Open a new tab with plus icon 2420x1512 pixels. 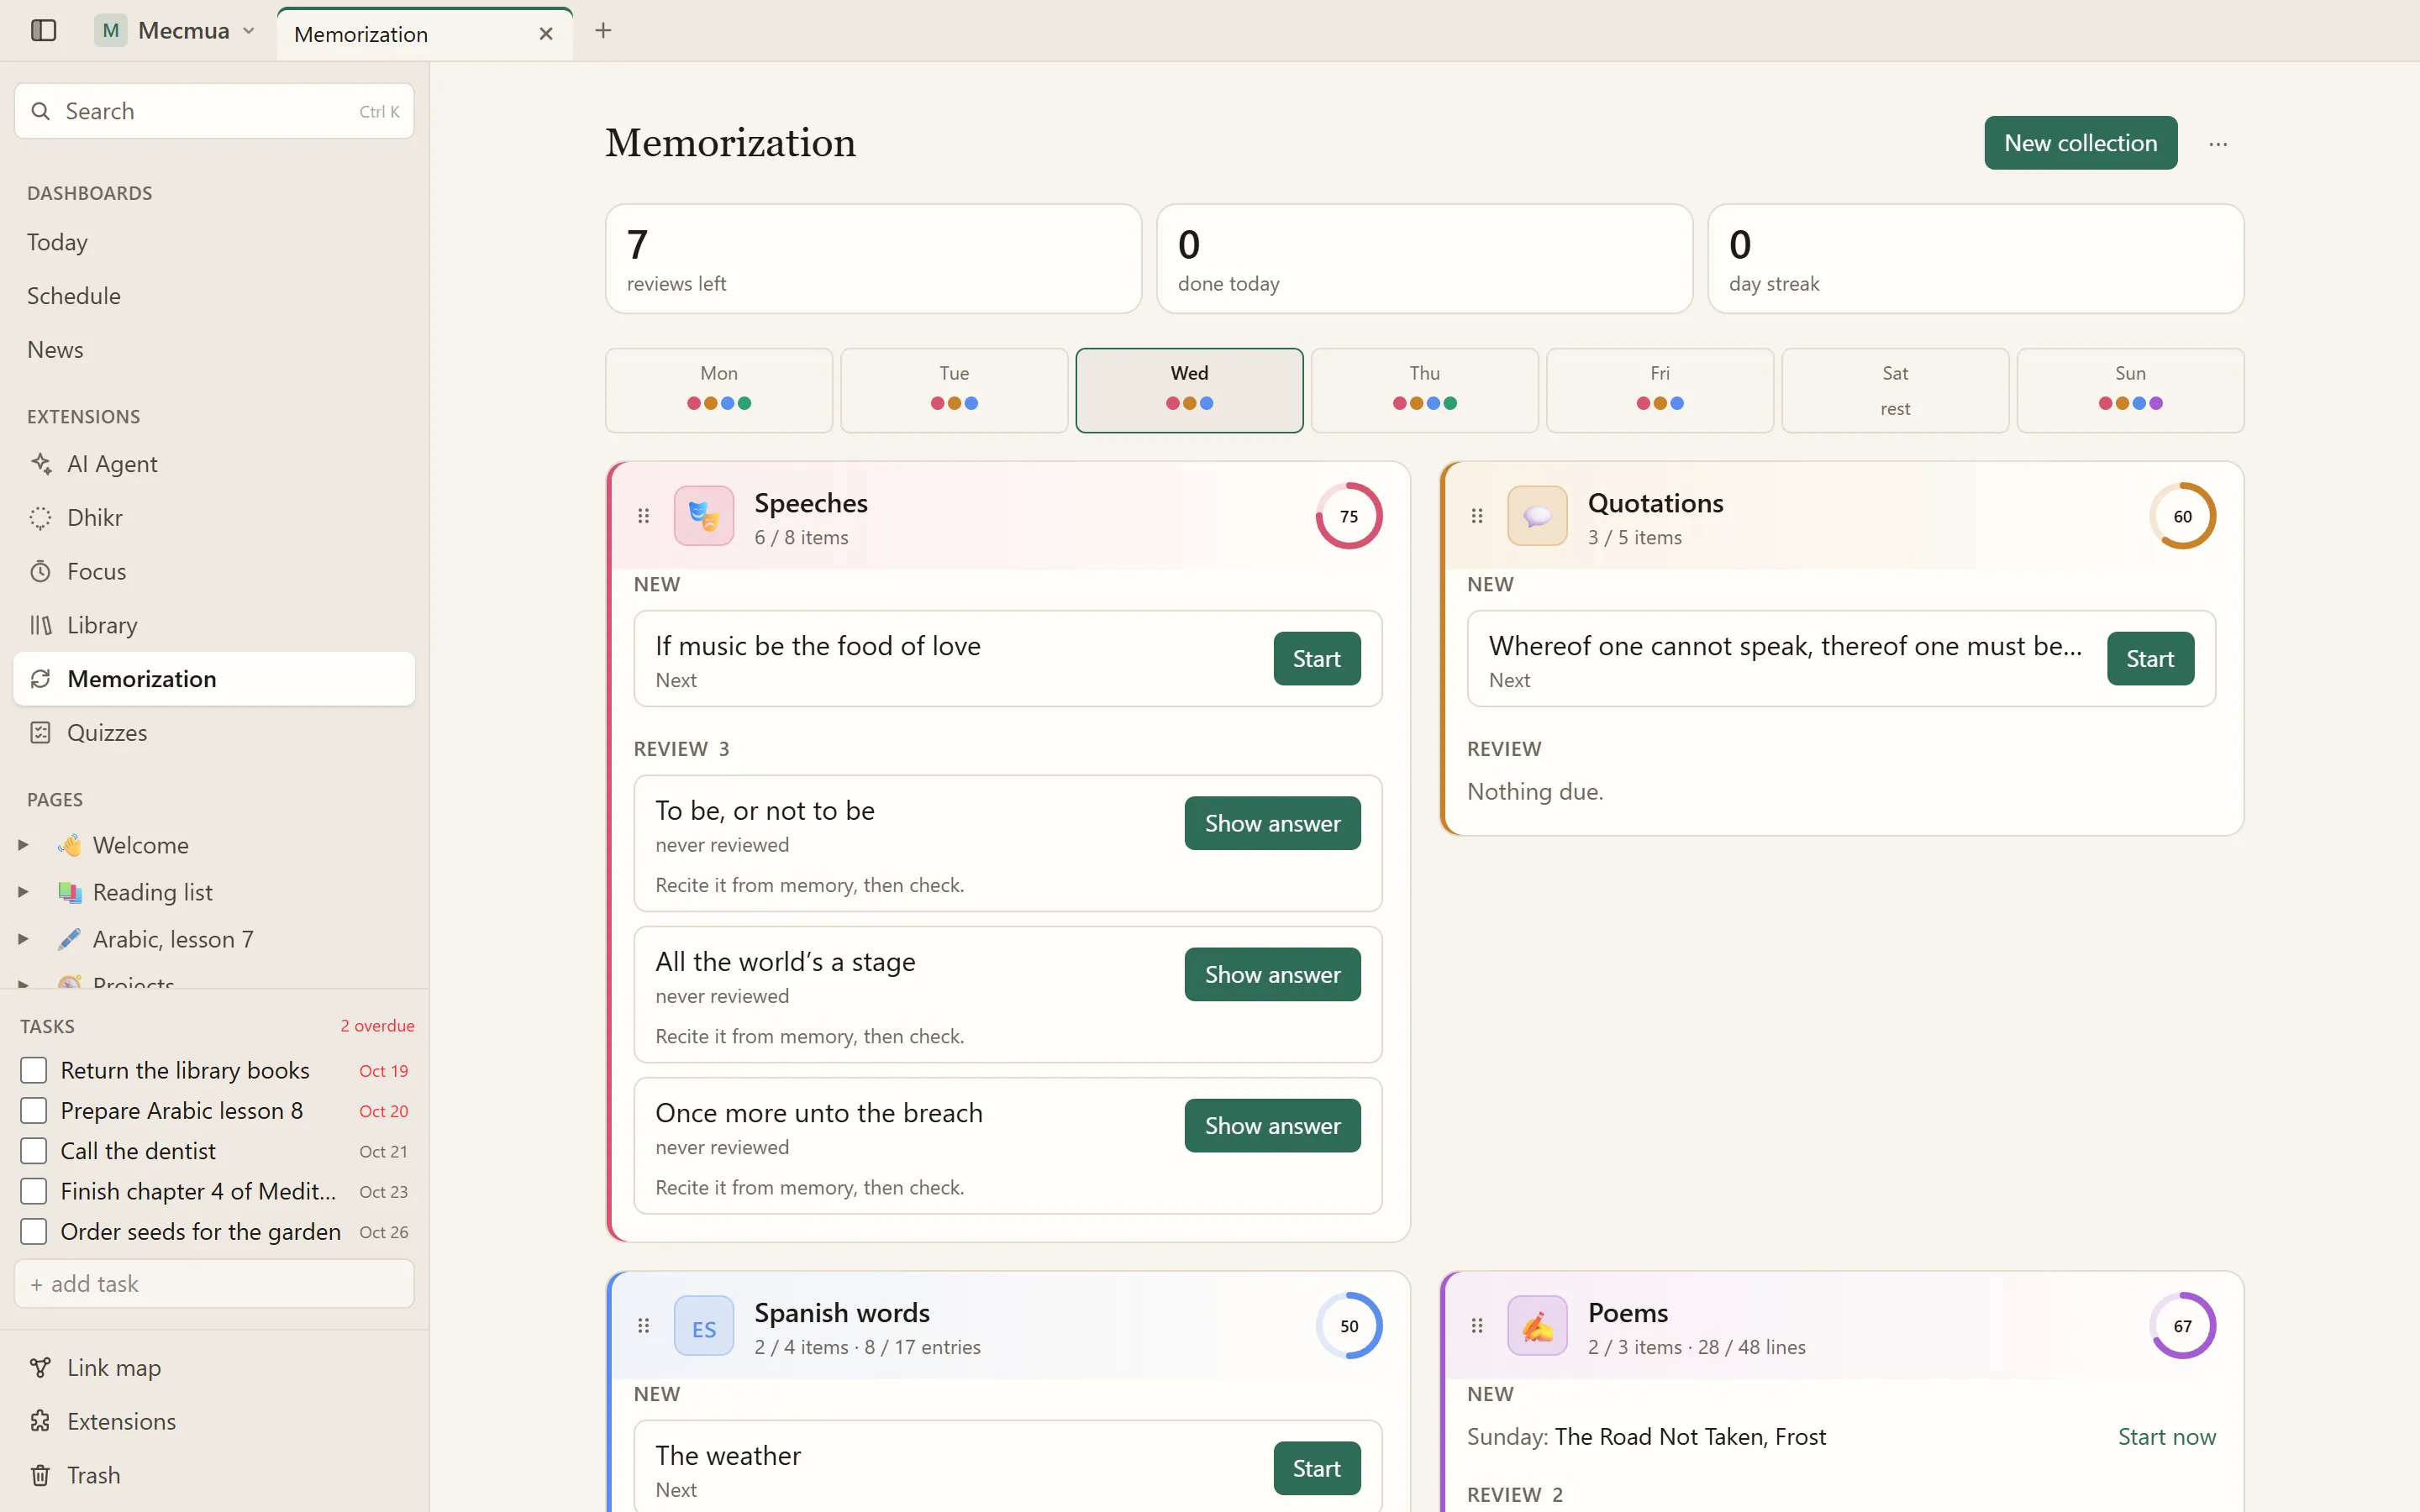[603, 31]
